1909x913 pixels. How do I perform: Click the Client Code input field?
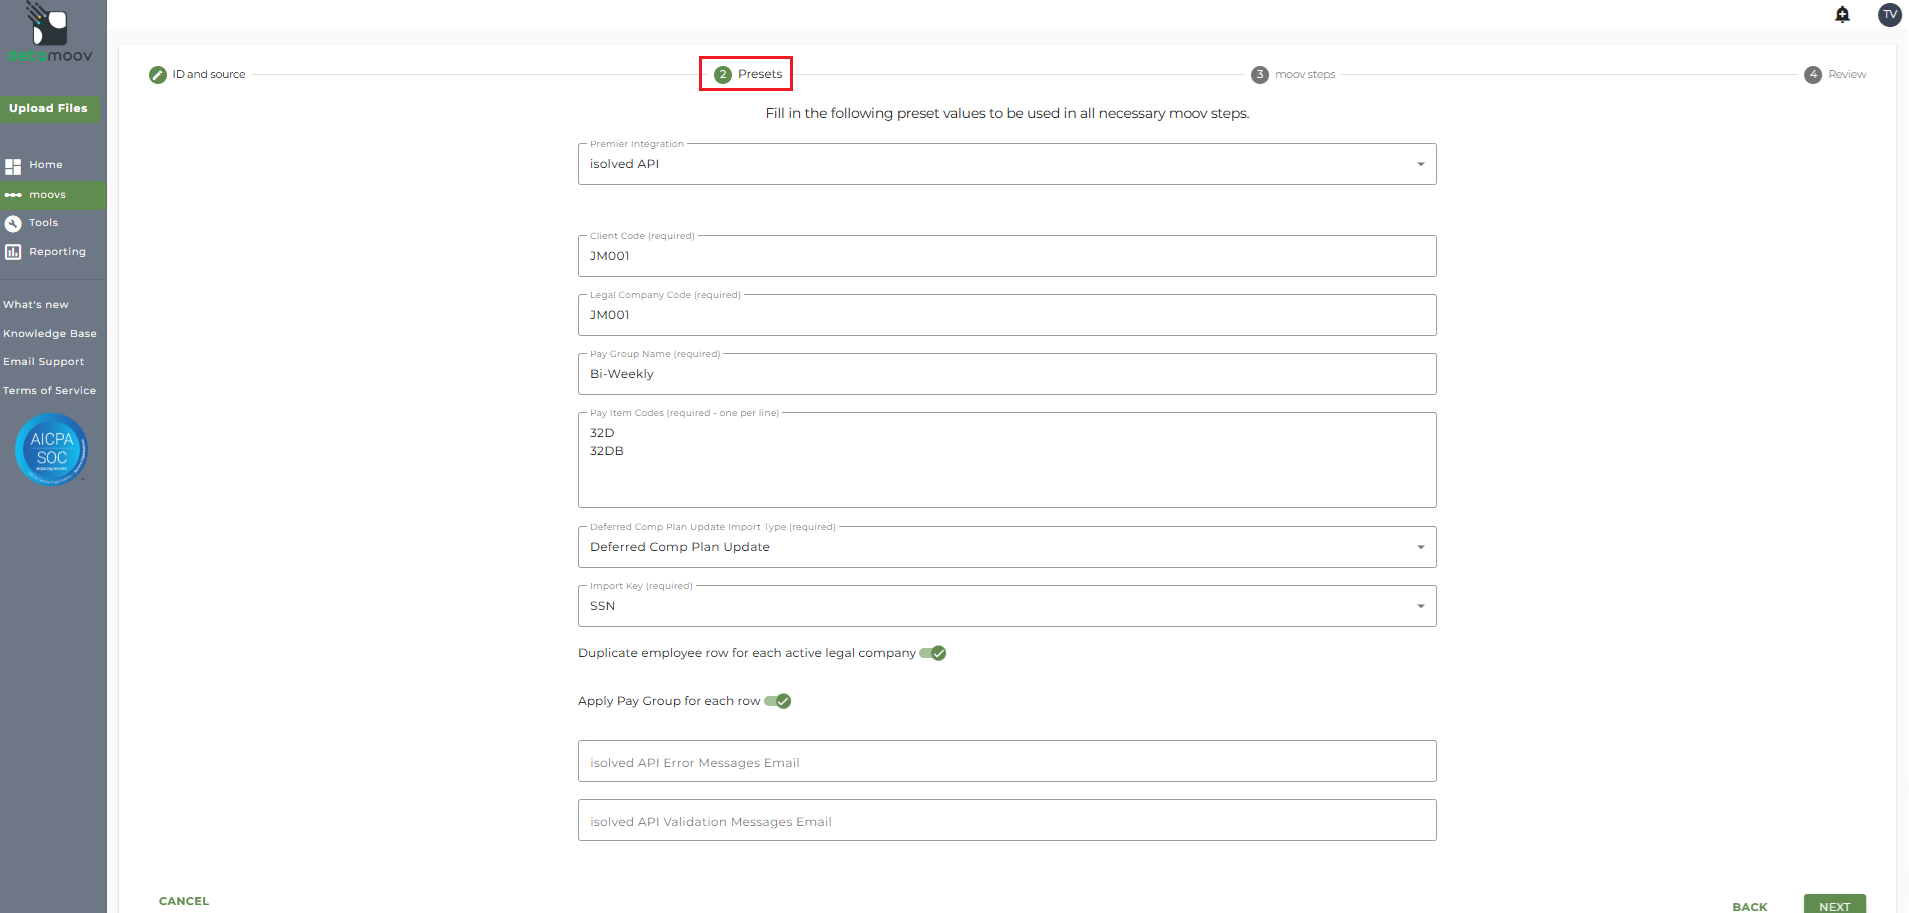click(x=1006, y=256)
